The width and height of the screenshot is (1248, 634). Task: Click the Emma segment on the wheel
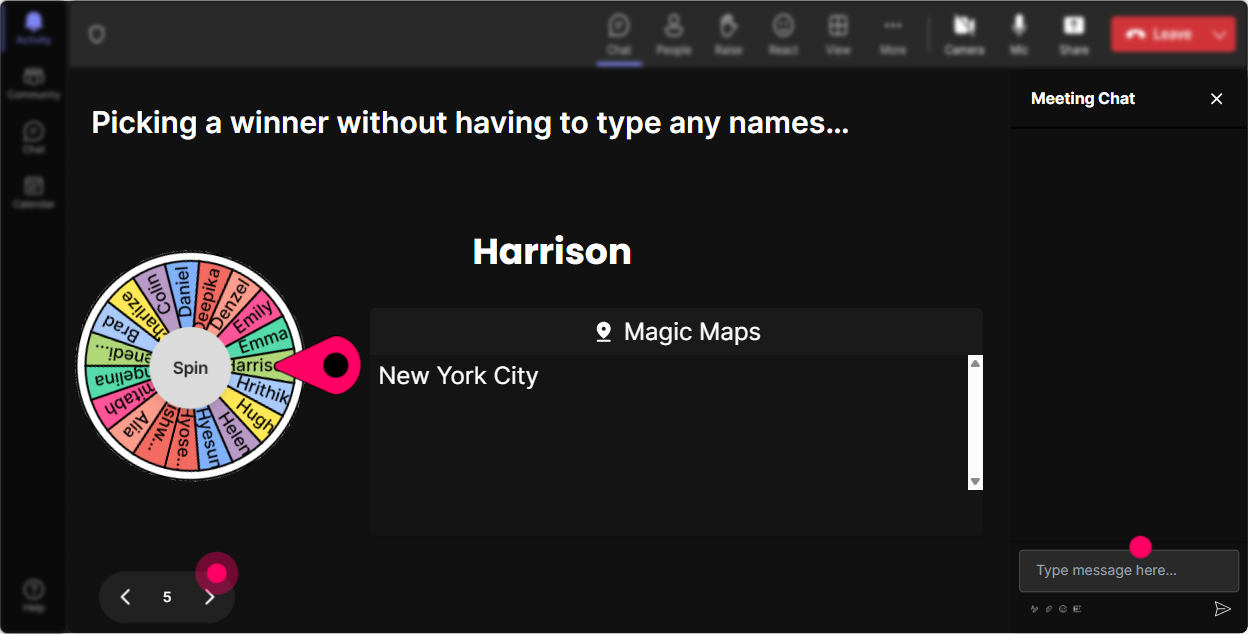pyautogui.click(x=262, y=339)
